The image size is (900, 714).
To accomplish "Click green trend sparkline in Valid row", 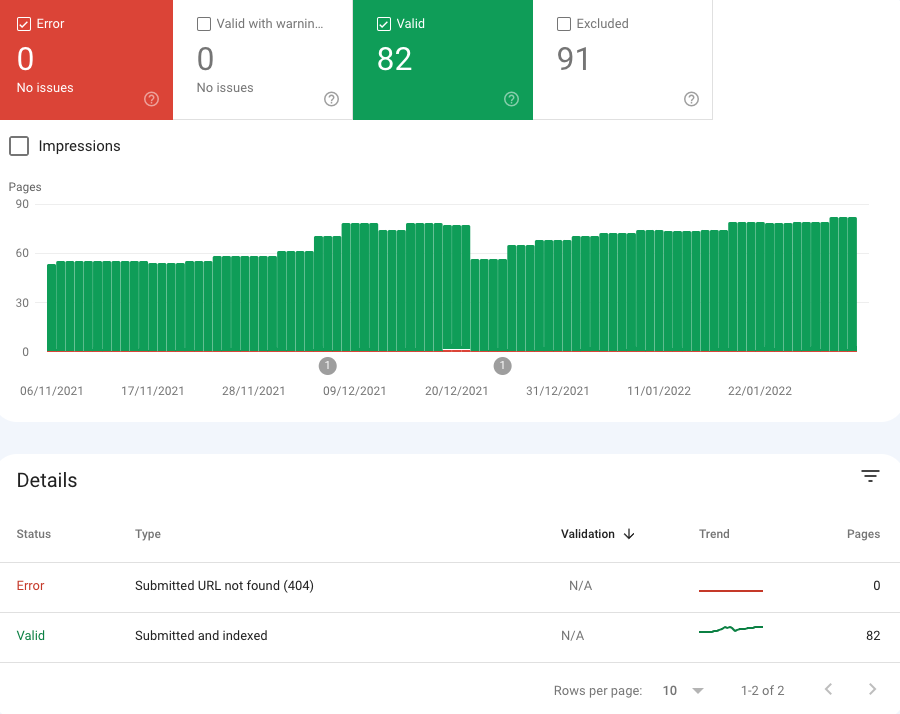I will tap(731, 629).
